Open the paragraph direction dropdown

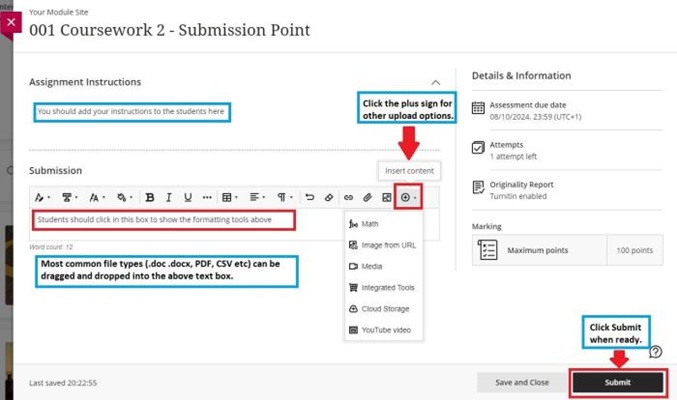pos(285,197)
